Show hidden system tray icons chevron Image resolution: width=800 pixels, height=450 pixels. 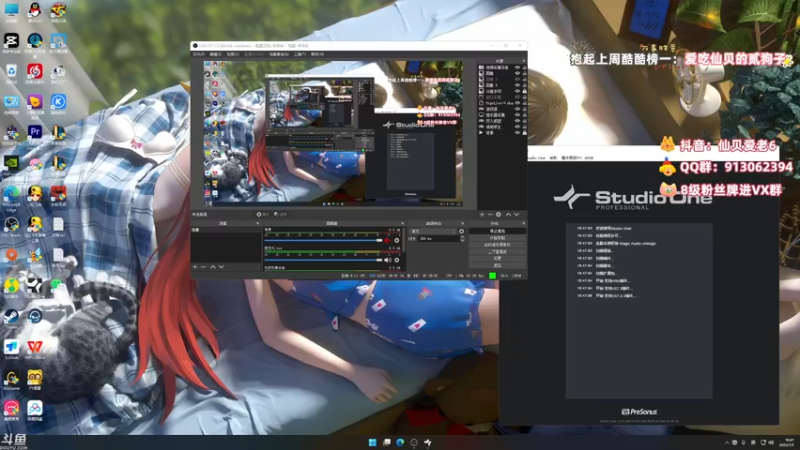(x=727, y=442)
